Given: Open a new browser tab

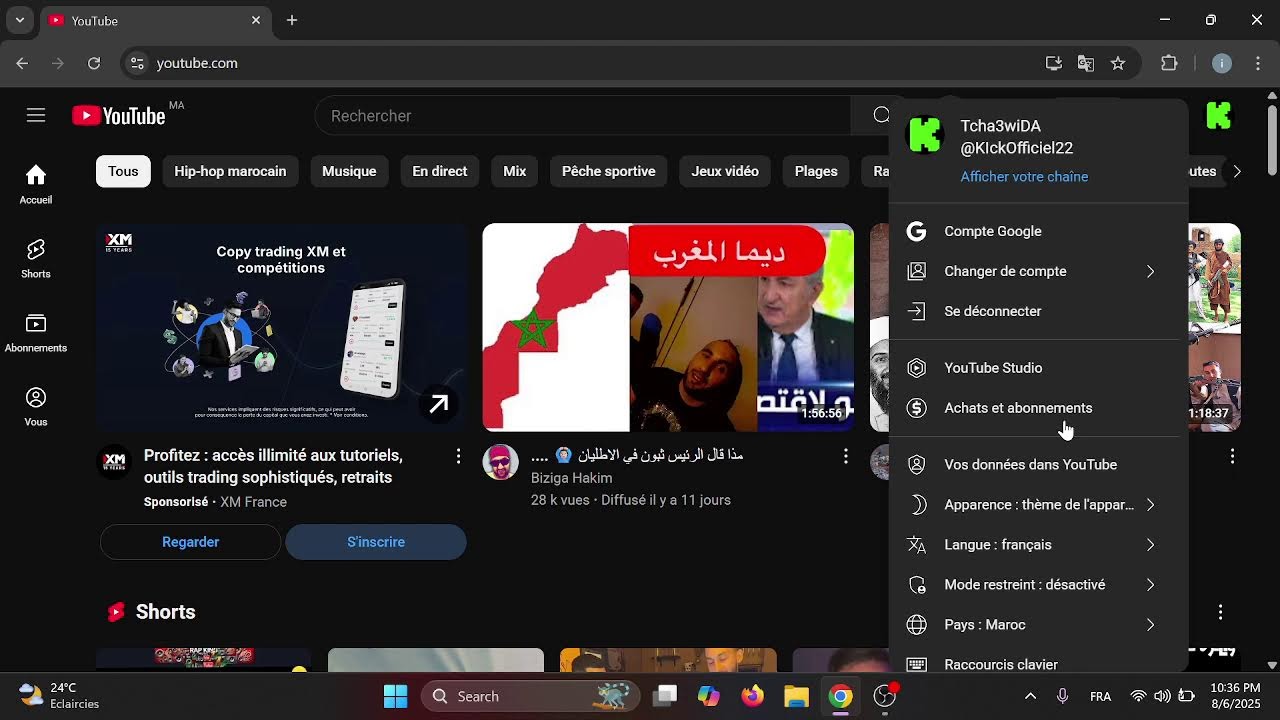Looking at the screenshot, I should [x=292, y=20].
